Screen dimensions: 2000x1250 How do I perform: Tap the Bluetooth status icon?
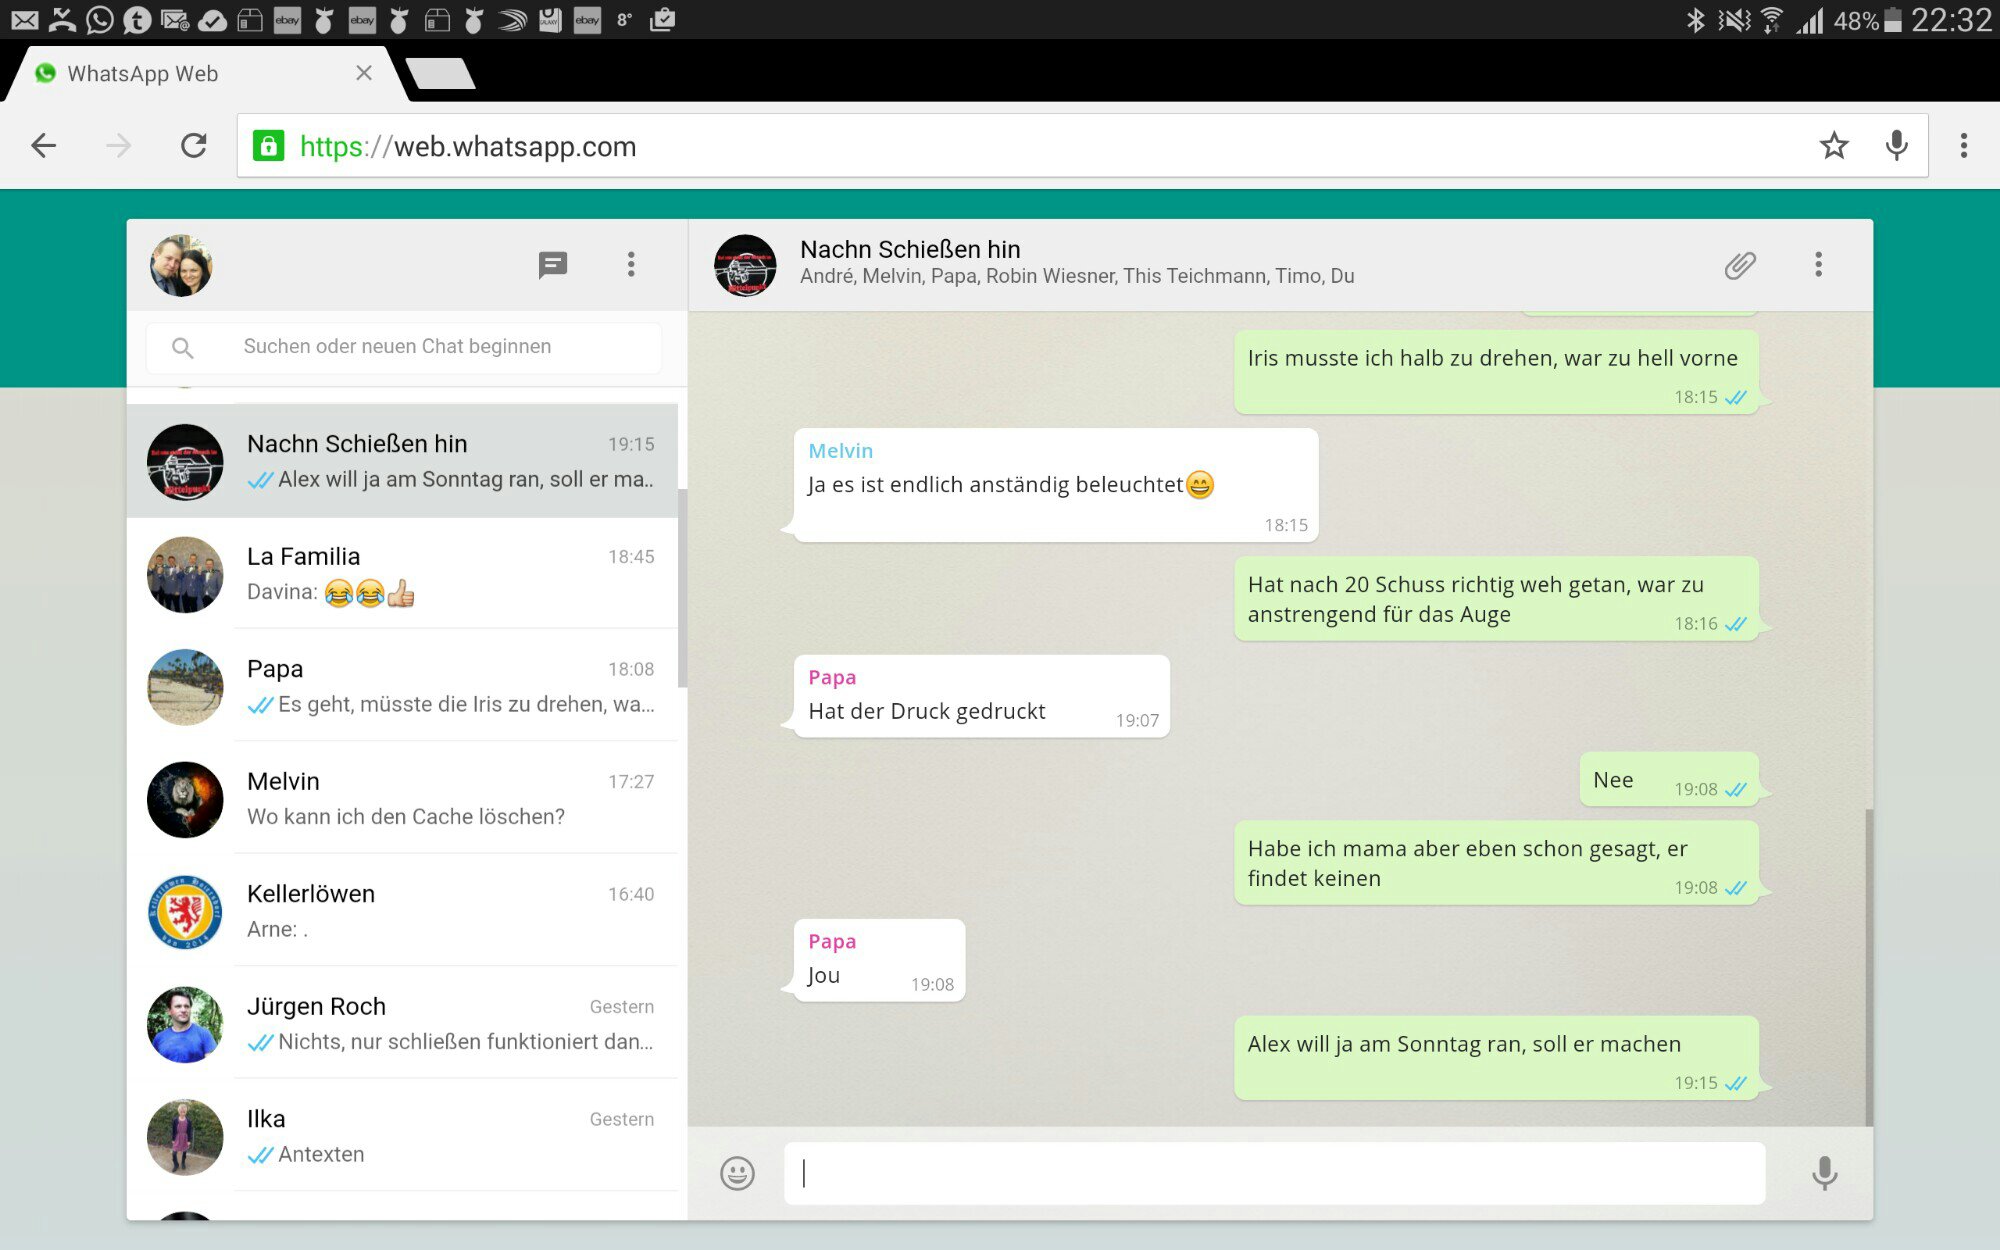(x=1695, y=20)
